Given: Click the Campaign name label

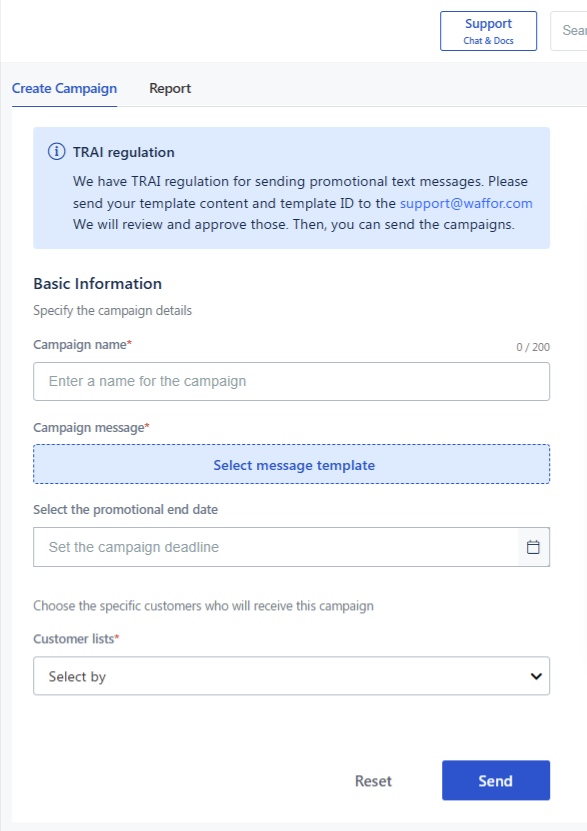Looking at the screenshot, I should 82,344.
